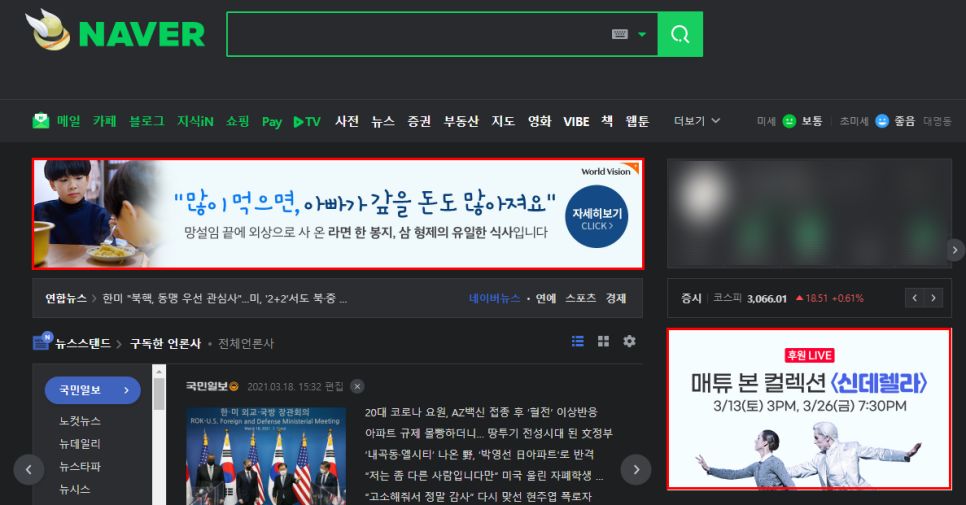Open 책 books link
The height and width of the screenshot is (505, 966).
(607, 121)
